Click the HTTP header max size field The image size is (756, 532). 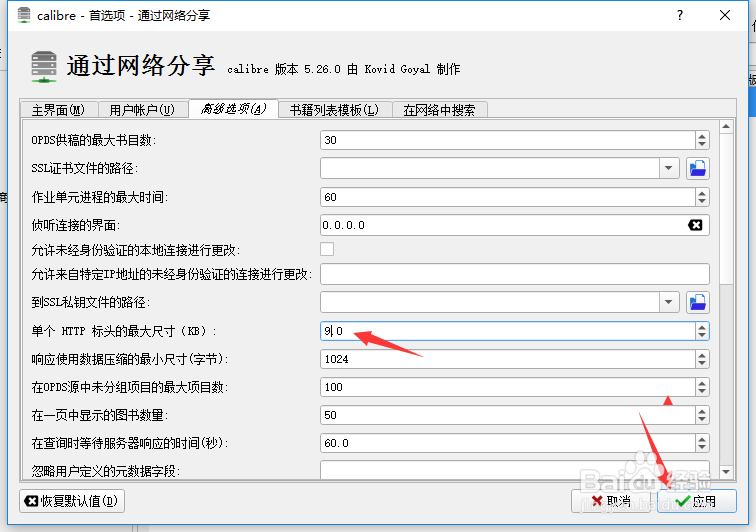[x=506, y=331]
